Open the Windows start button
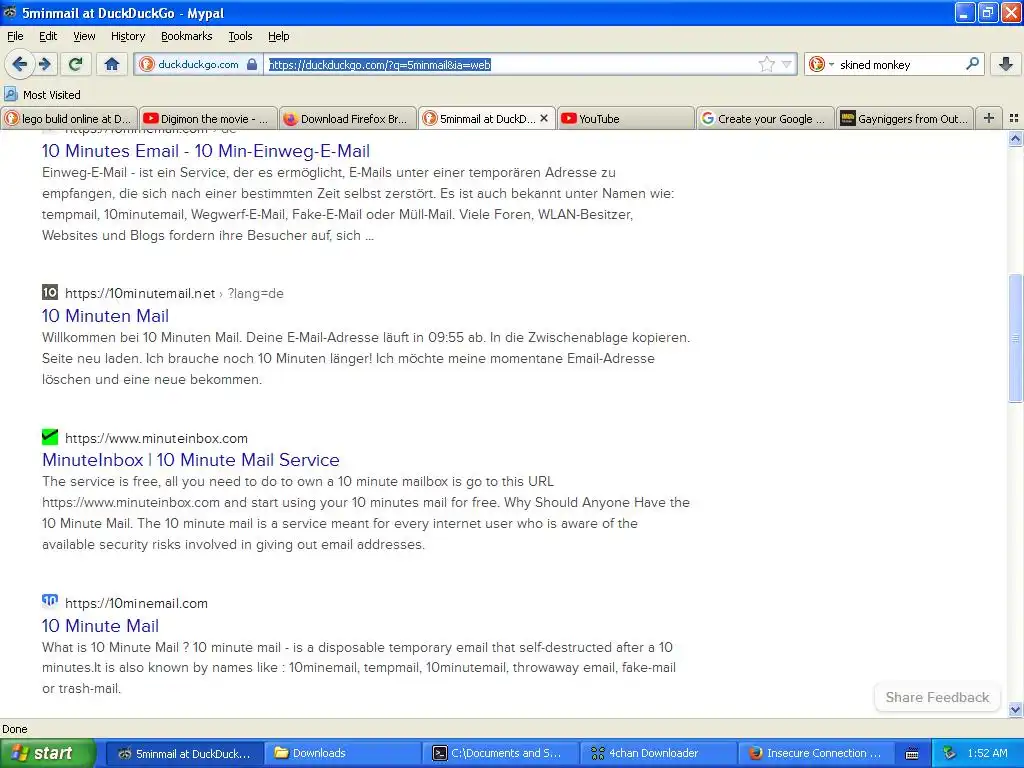Image resolution: width=1024 pixels, height=768 pixels. click(47, 753)
